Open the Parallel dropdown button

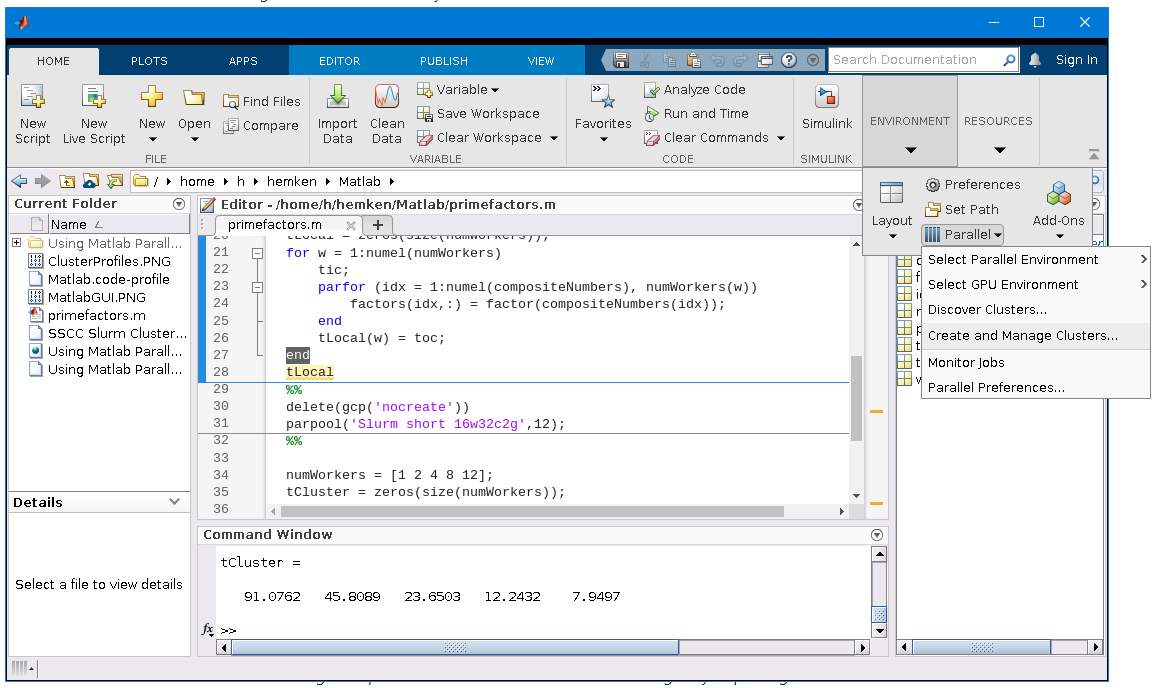click(962, 234)
